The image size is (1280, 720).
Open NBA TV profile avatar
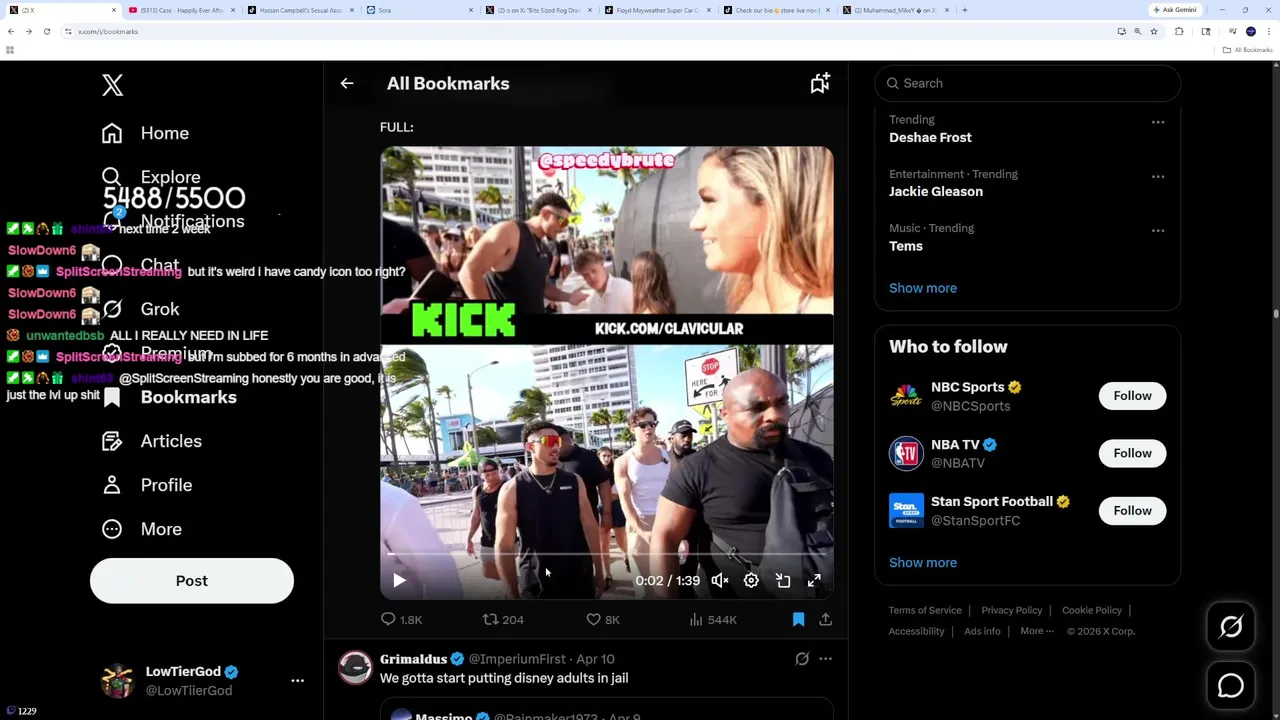point(906,453)
